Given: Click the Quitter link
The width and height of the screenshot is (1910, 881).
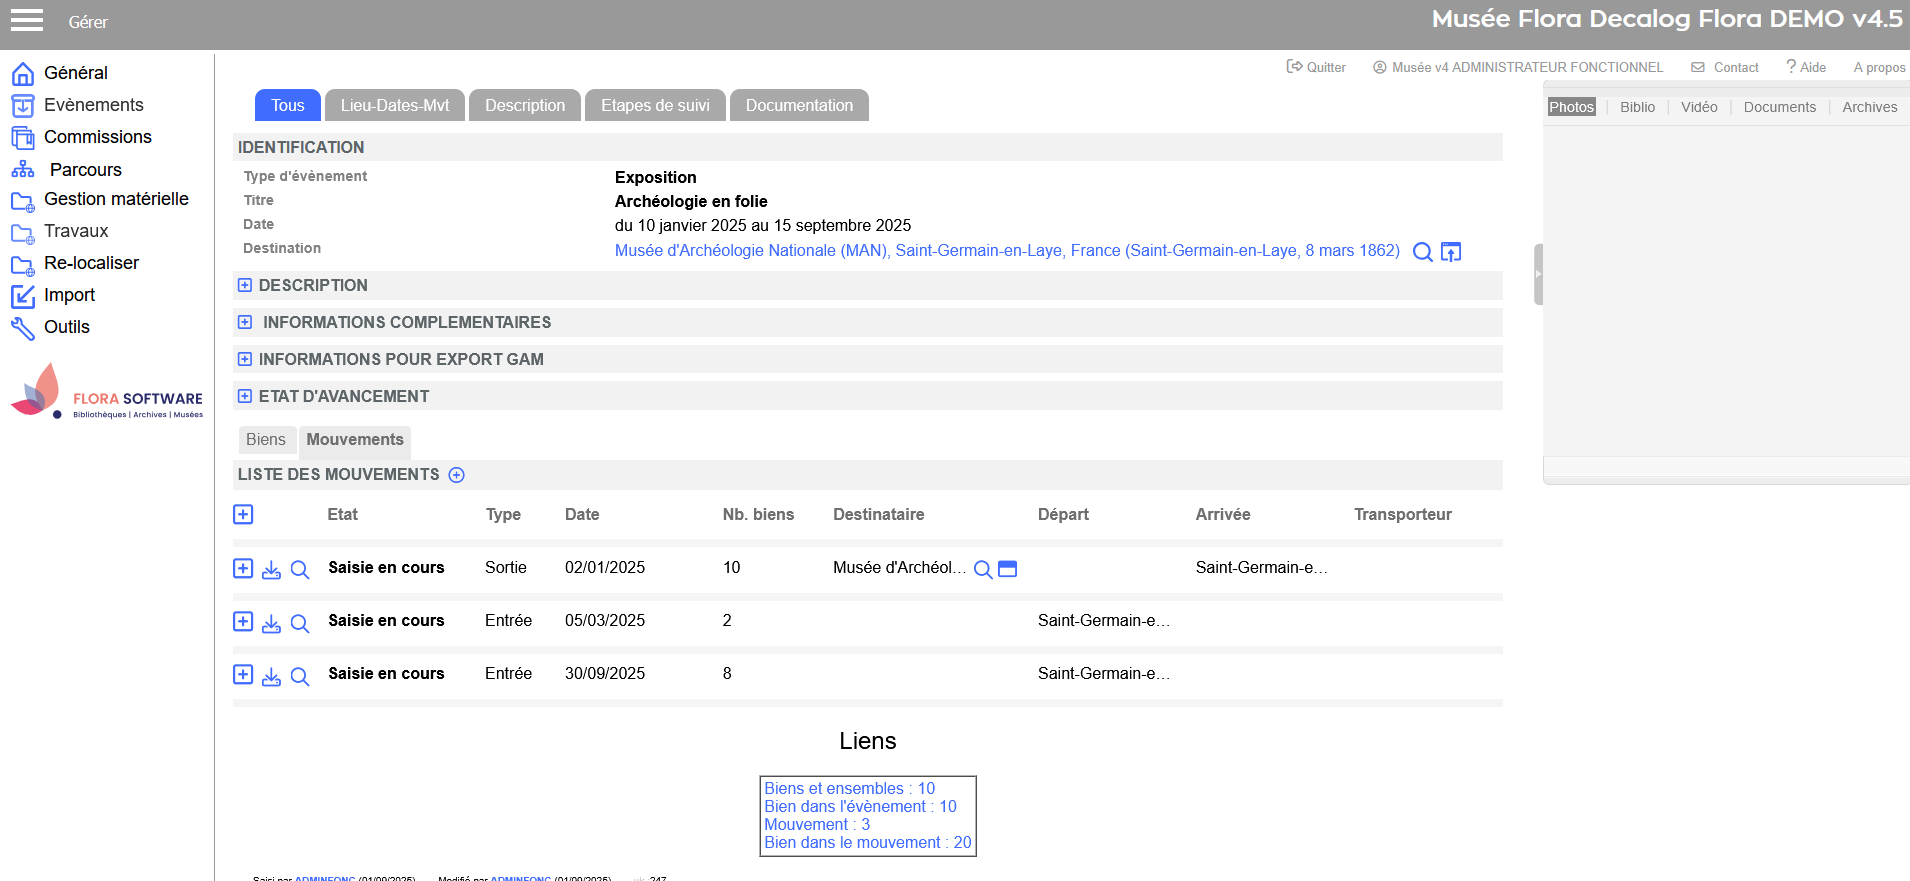Looking at the screenshot, I should tap(1316, 67).
